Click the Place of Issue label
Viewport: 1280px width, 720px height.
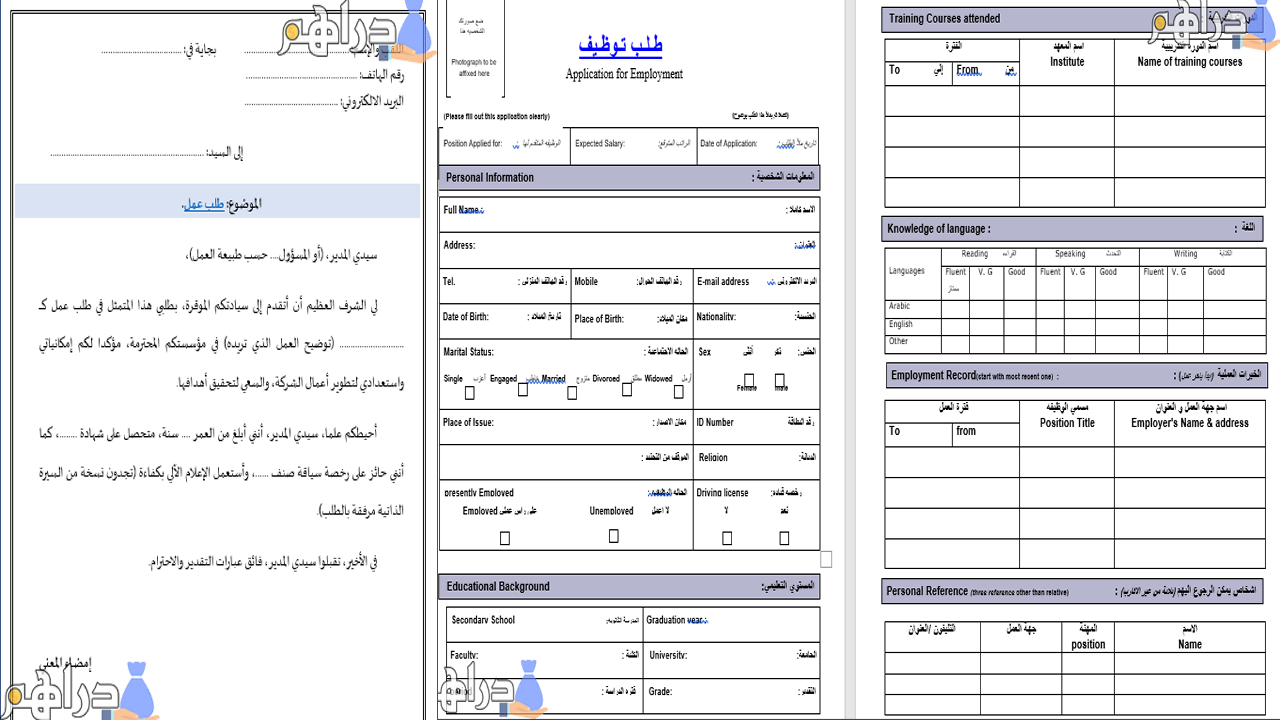(x=468, y=422)
